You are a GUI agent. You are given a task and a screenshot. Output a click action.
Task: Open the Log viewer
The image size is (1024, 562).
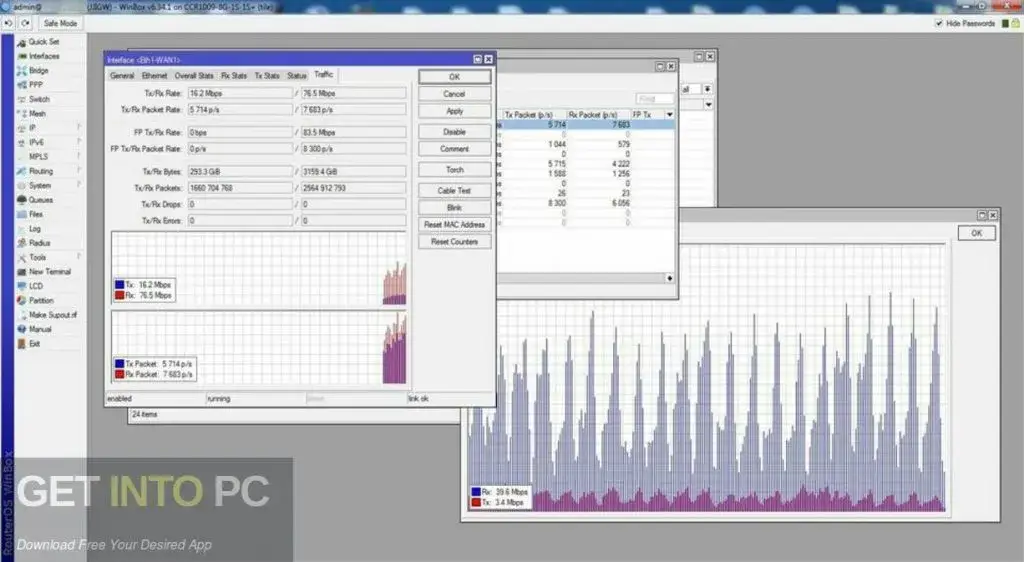pos(35,229)
